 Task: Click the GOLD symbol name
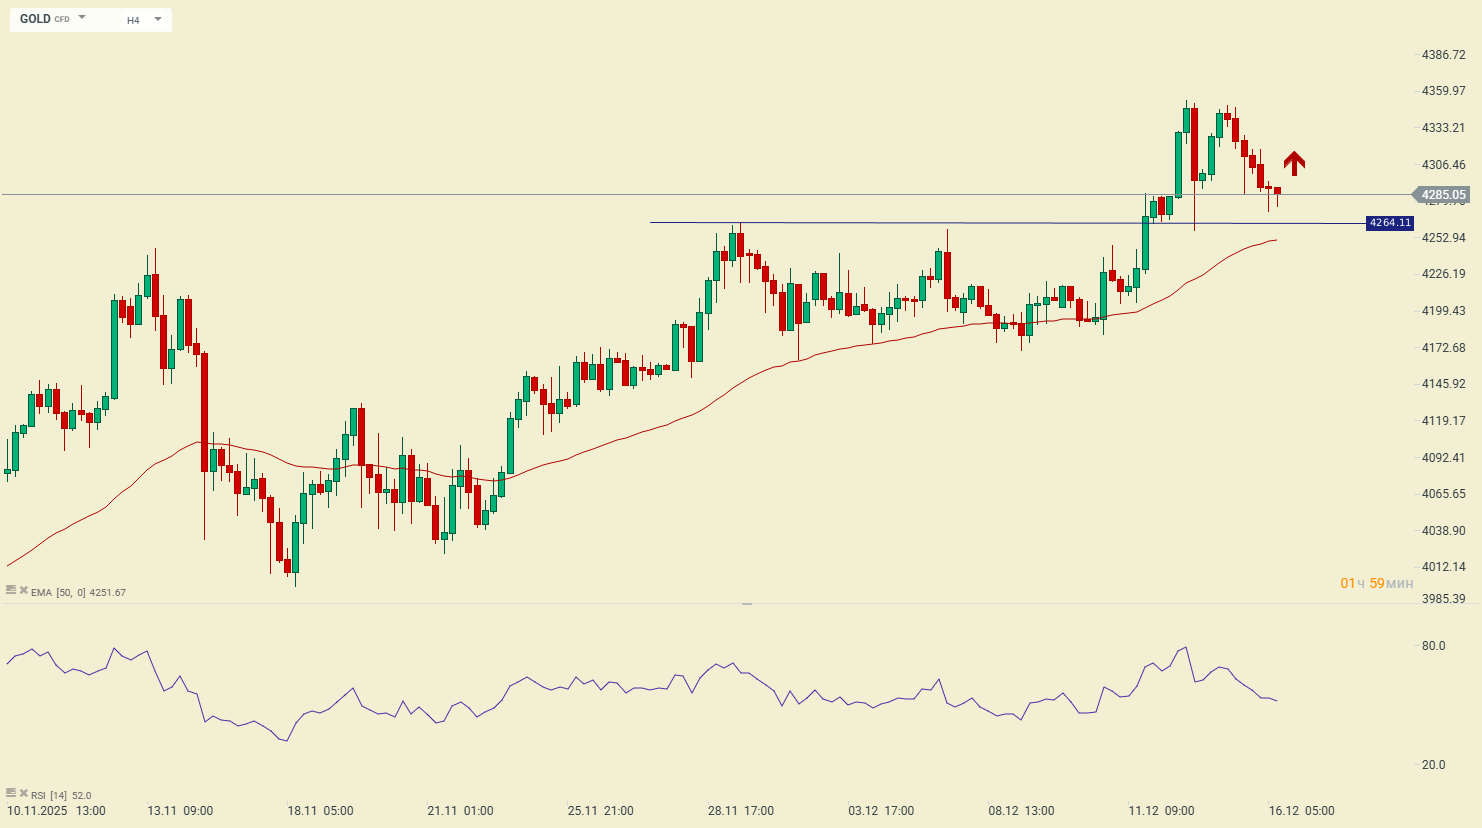(x=35, y=19)
